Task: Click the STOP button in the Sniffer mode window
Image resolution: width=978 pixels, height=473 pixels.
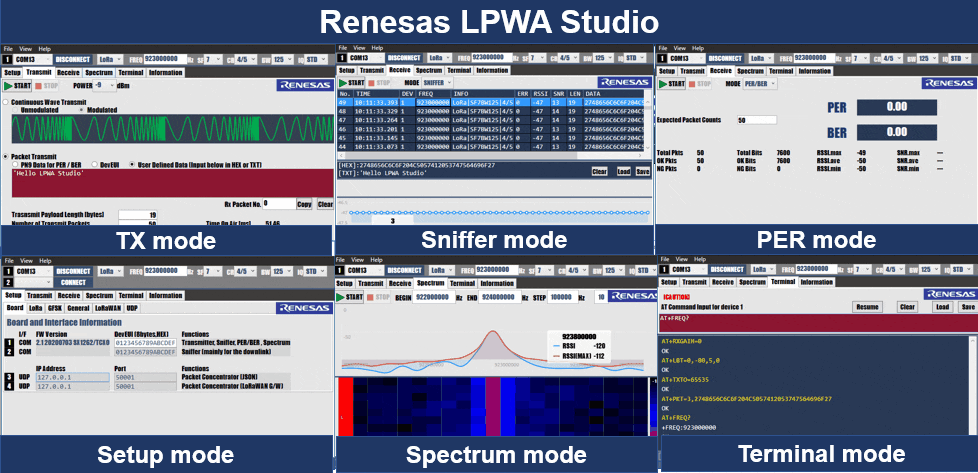Action: pyautogui.click(x=381, y=82)
